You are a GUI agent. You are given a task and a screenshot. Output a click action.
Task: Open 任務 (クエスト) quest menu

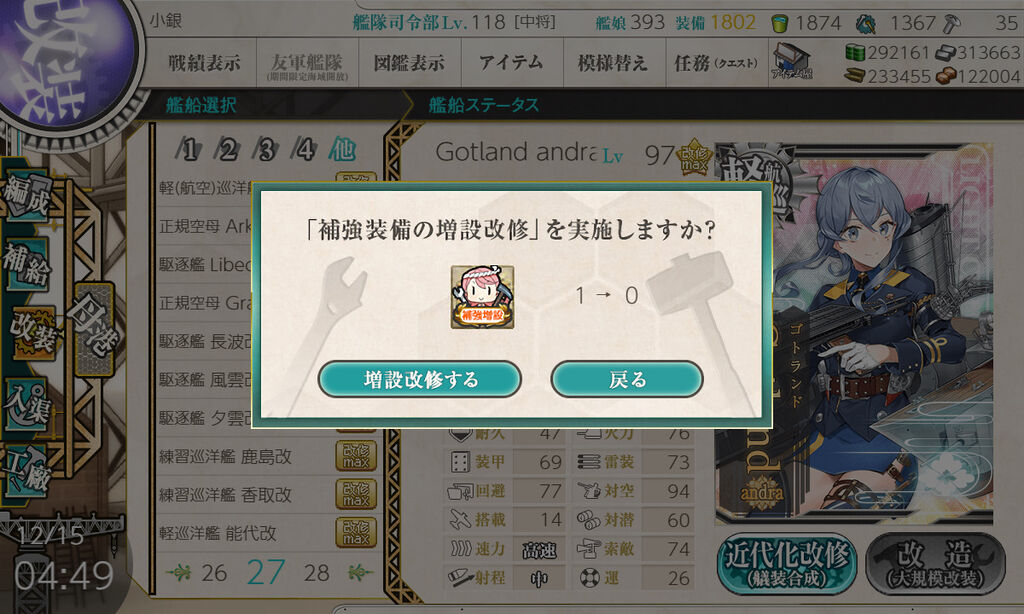tap(716, 63)
